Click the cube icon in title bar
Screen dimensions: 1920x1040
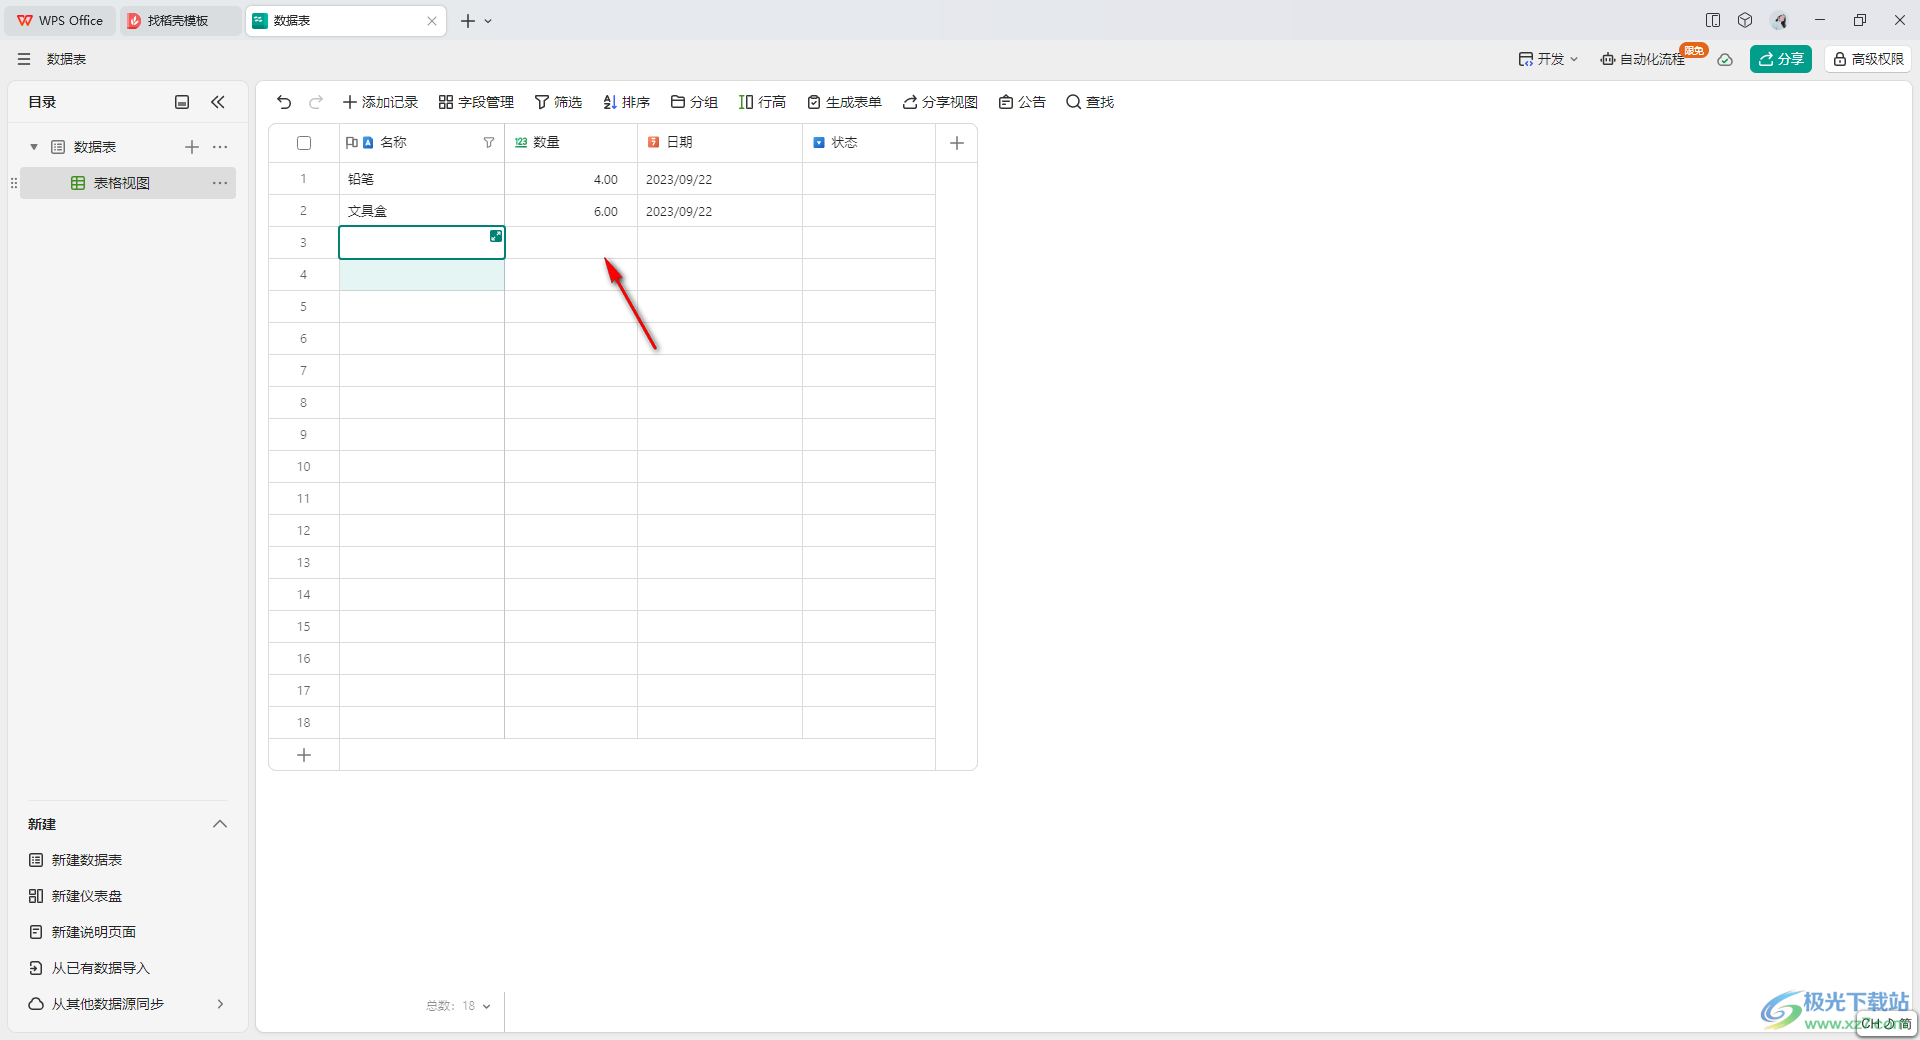(x=1745, y=20)
